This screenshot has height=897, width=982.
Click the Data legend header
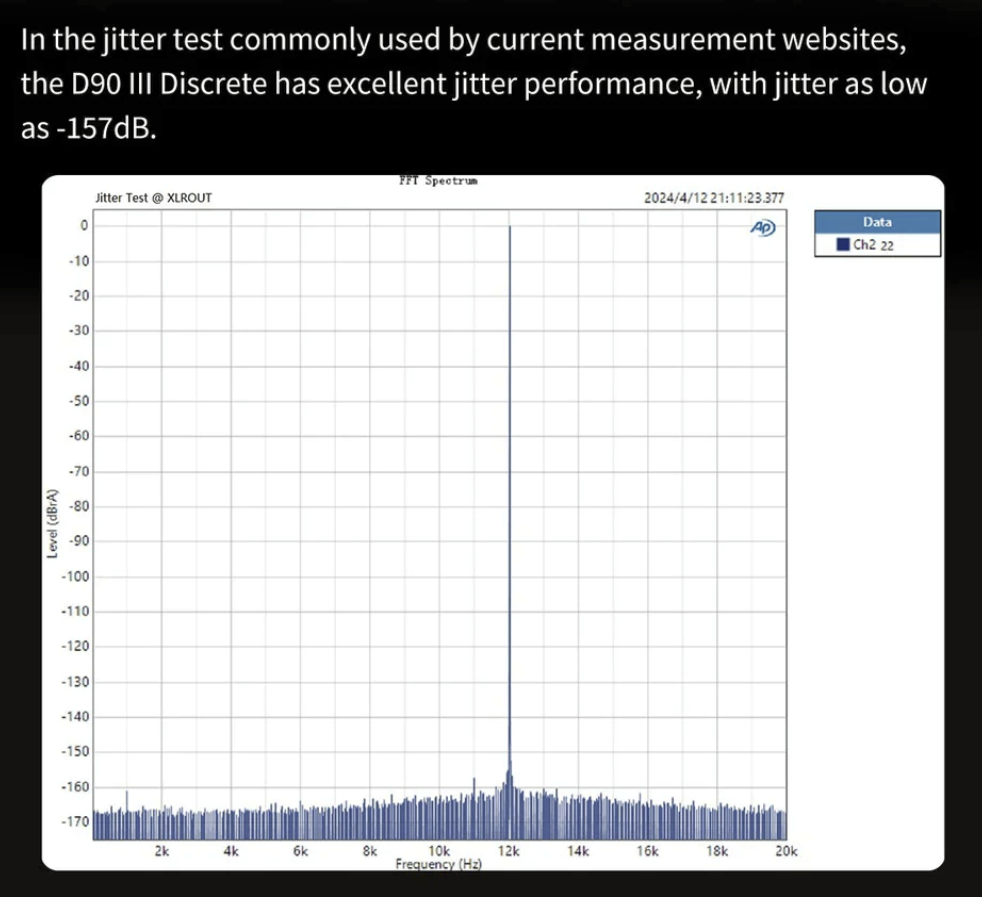click(877, 222)
